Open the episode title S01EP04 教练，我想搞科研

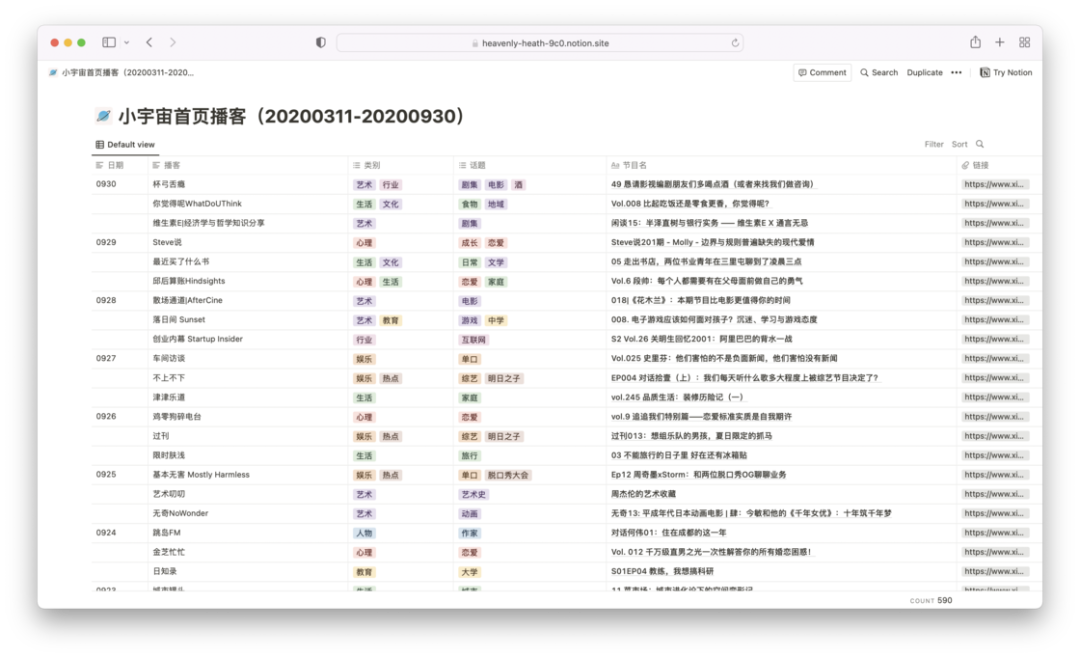[663, 571]
